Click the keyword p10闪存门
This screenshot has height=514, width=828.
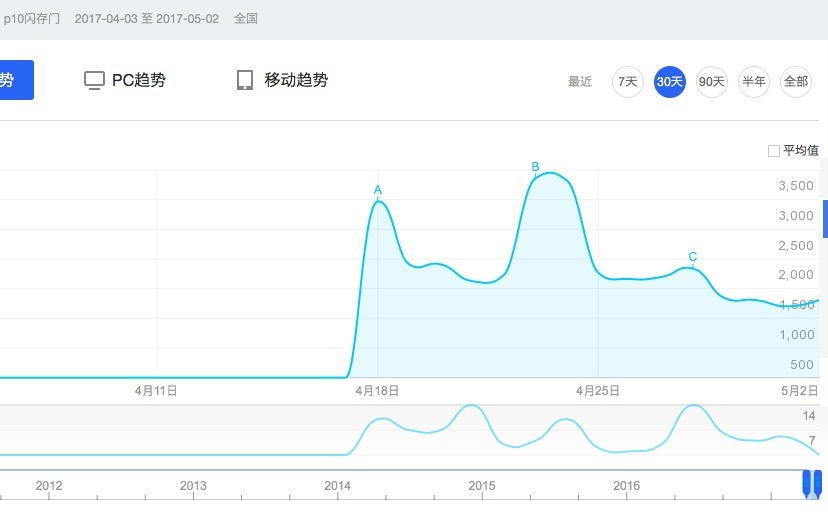pos(31,19)
